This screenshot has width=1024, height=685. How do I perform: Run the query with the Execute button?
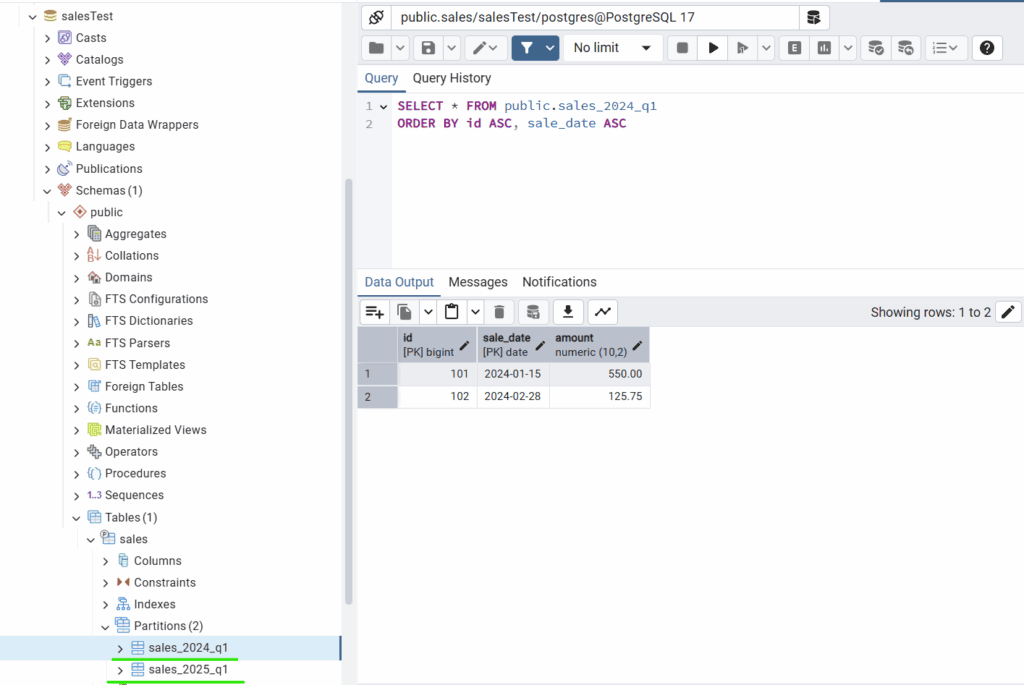click(713, 47)
